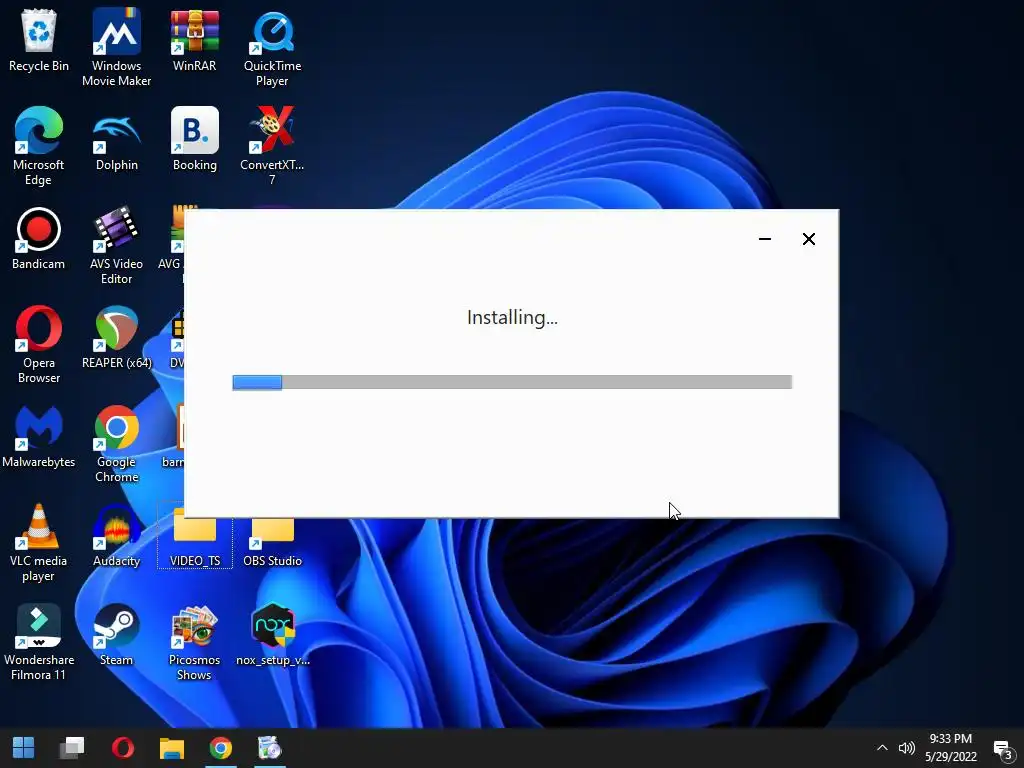
Task: Open the Recycle Bin desktop icon
Action: coord(39,40)
